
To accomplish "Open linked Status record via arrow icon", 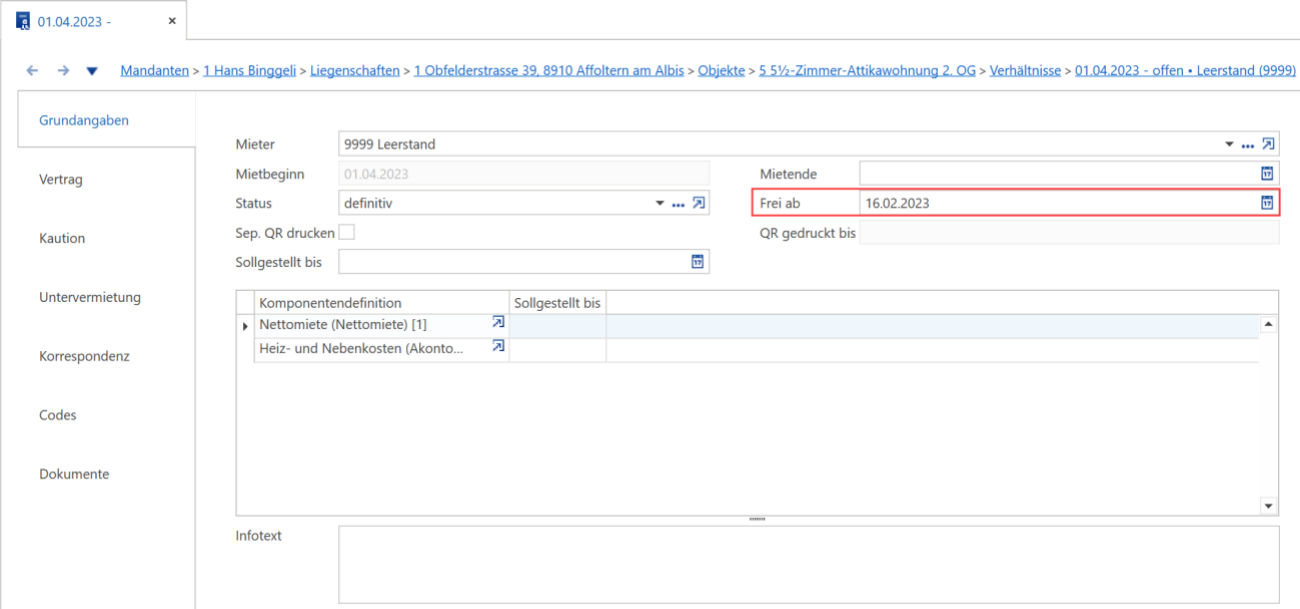I will (699, 203).
